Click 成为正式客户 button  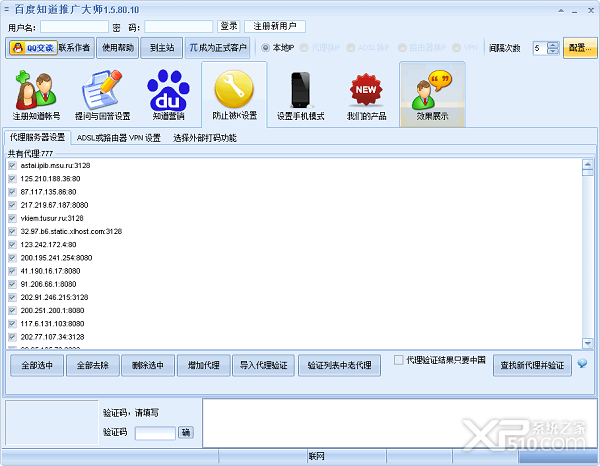click(218, 48)
